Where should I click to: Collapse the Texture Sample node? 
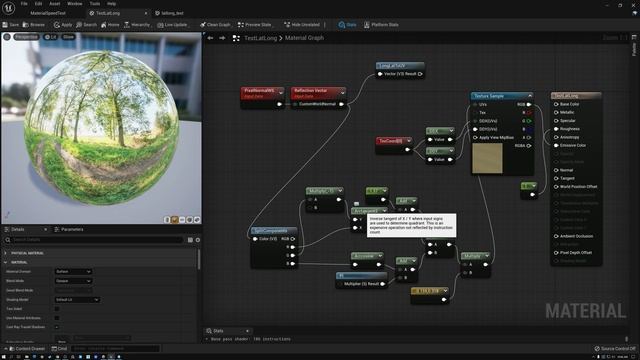click(530, 96)
